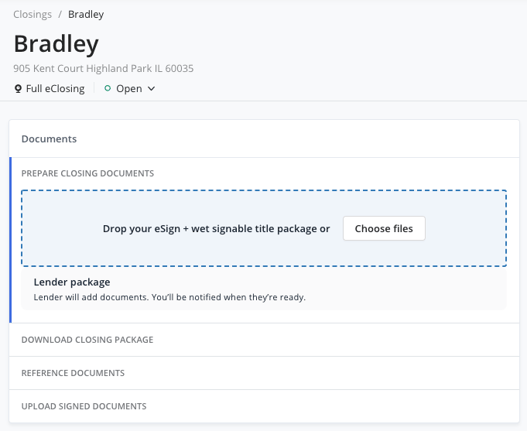Image resolution: width=527 pixels, height=431 pixels.
Task: Open the status dropdown chevron next to Open
Action: coord(152,89)
